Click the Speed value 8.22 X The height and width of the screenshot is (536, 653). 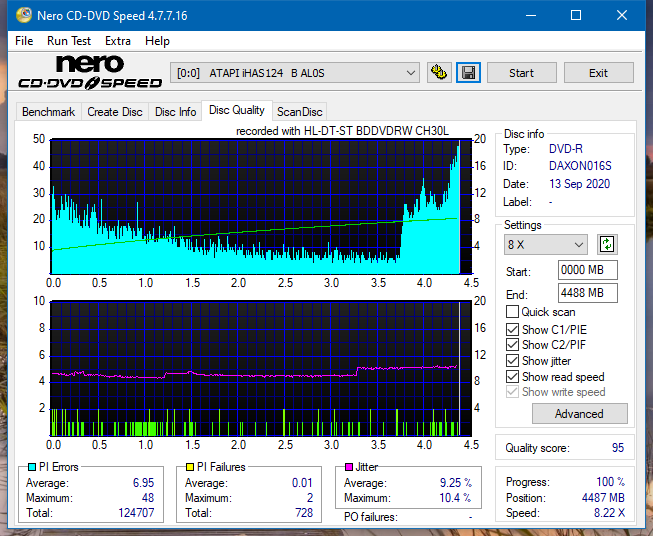[609, 513]
